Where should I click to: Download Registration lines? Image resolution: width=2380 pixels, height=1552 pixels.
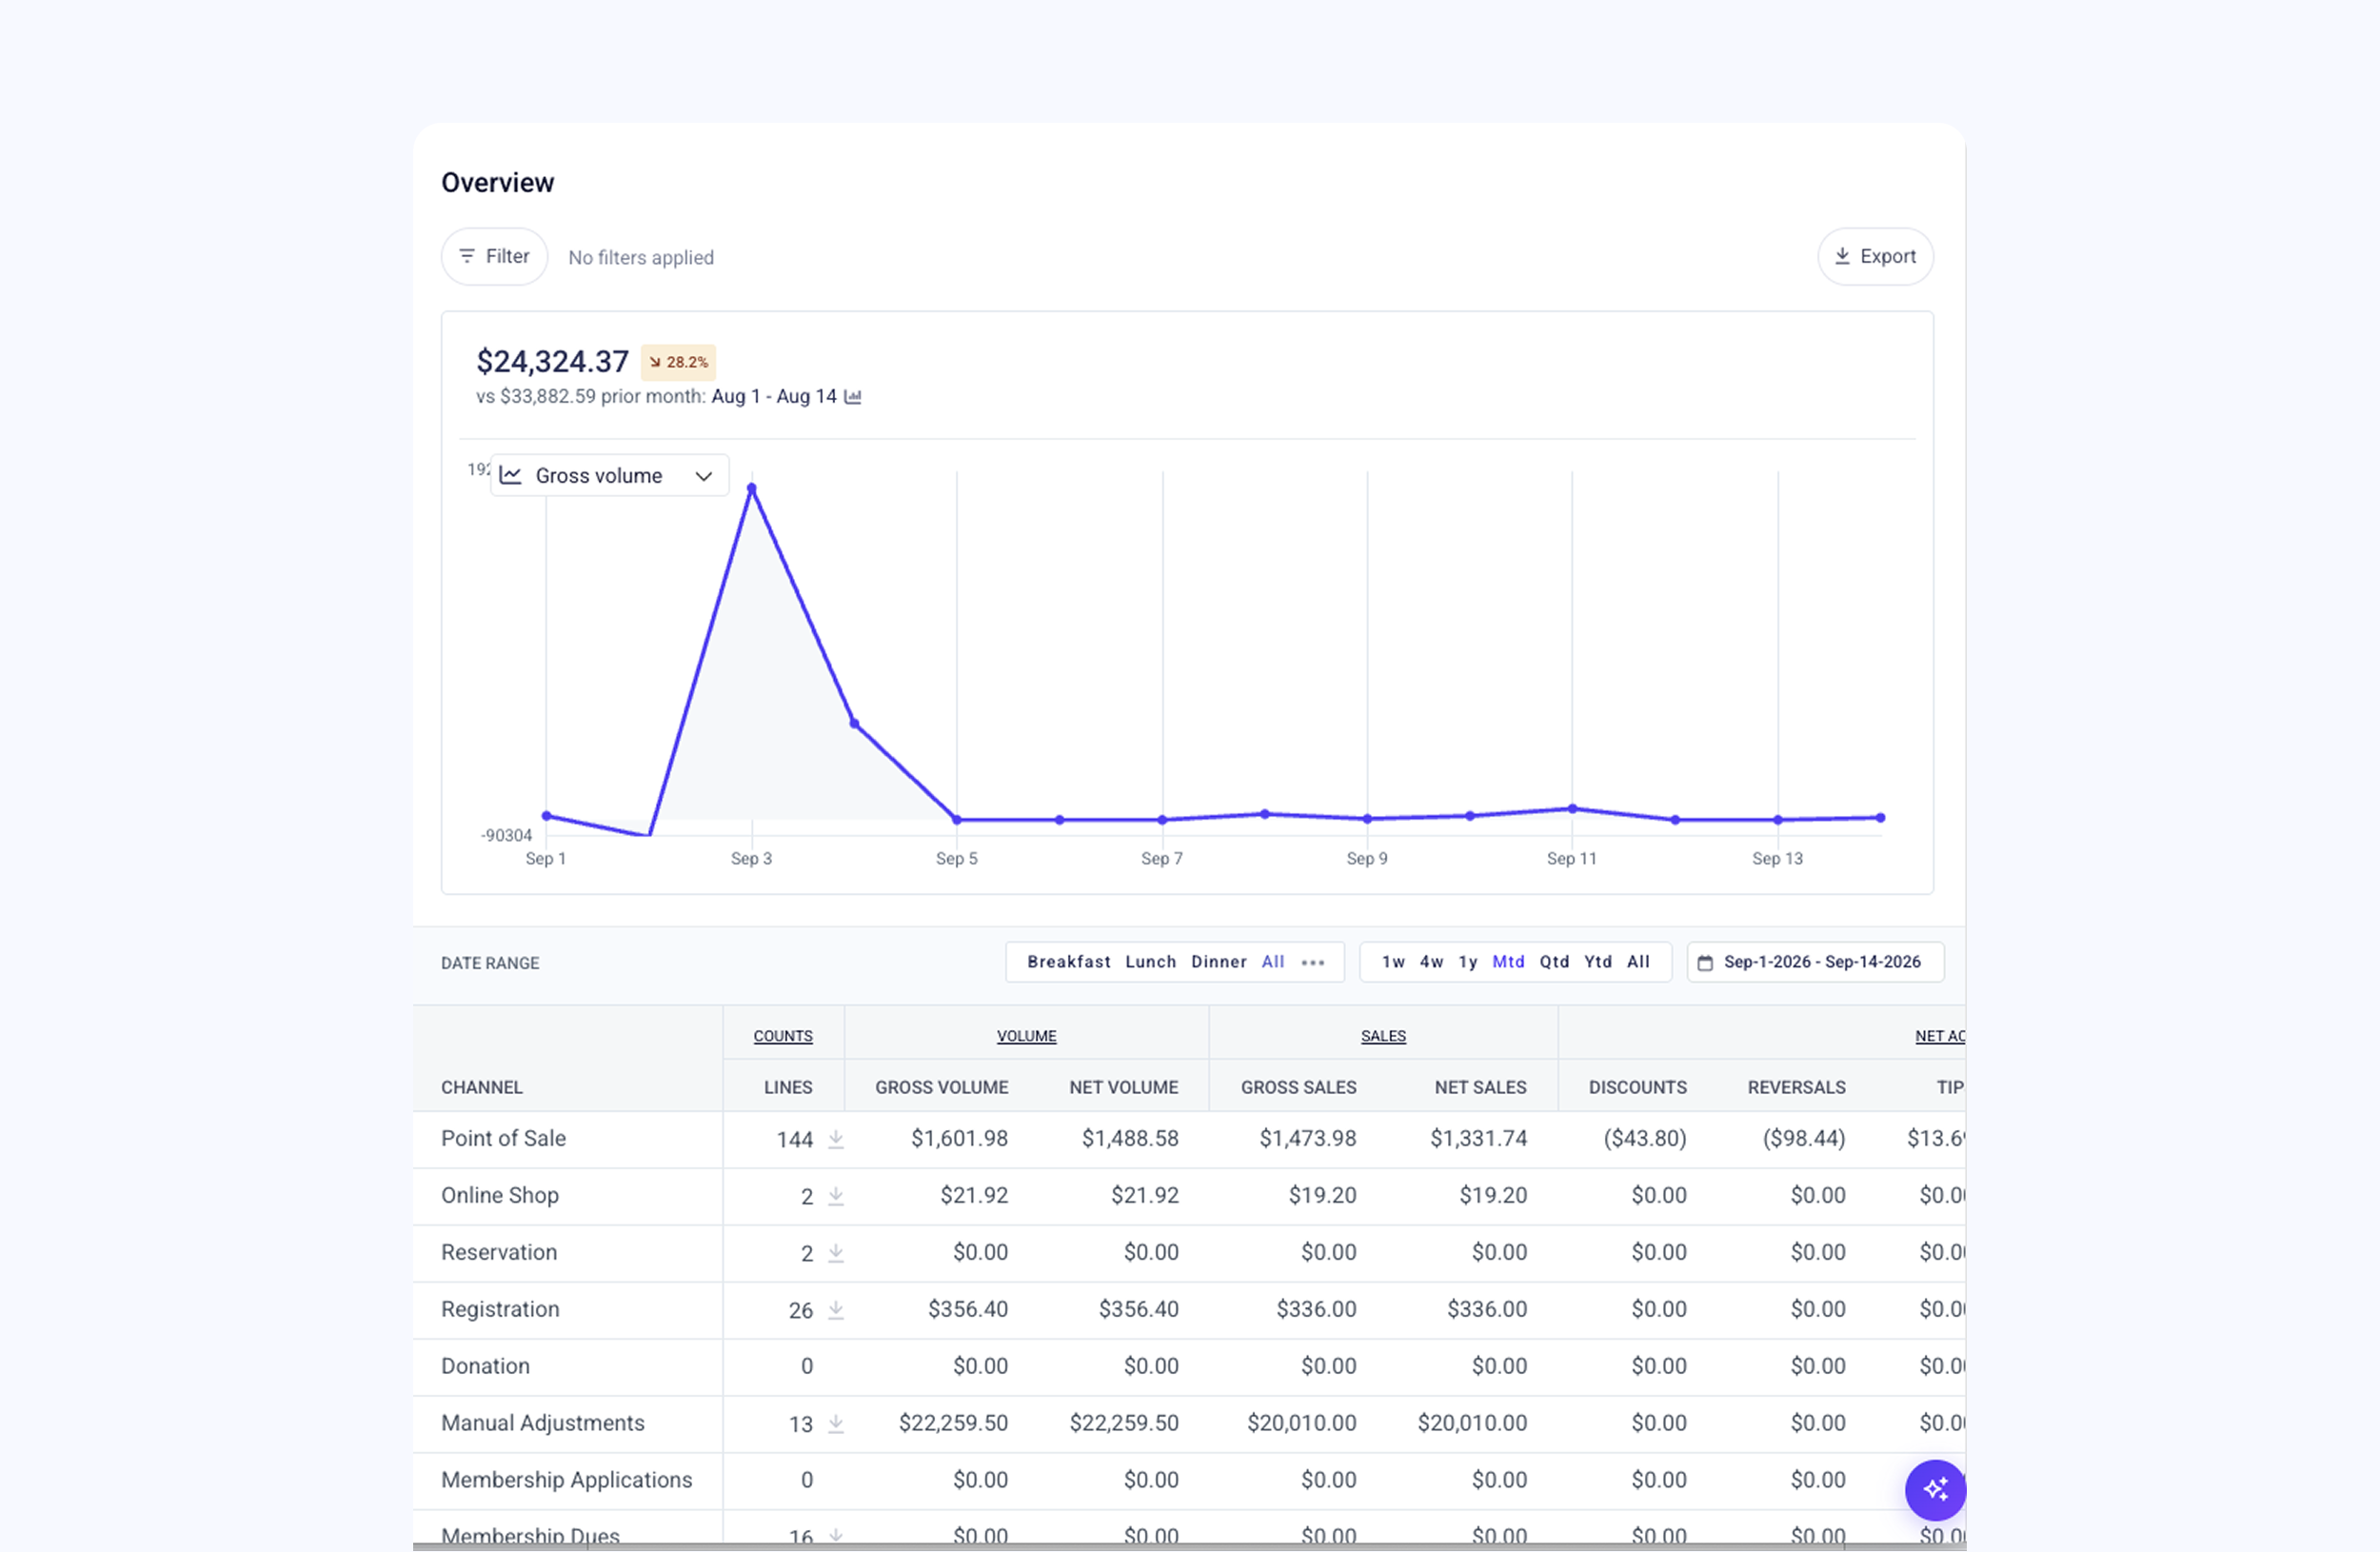click(x=836, y=1310)
